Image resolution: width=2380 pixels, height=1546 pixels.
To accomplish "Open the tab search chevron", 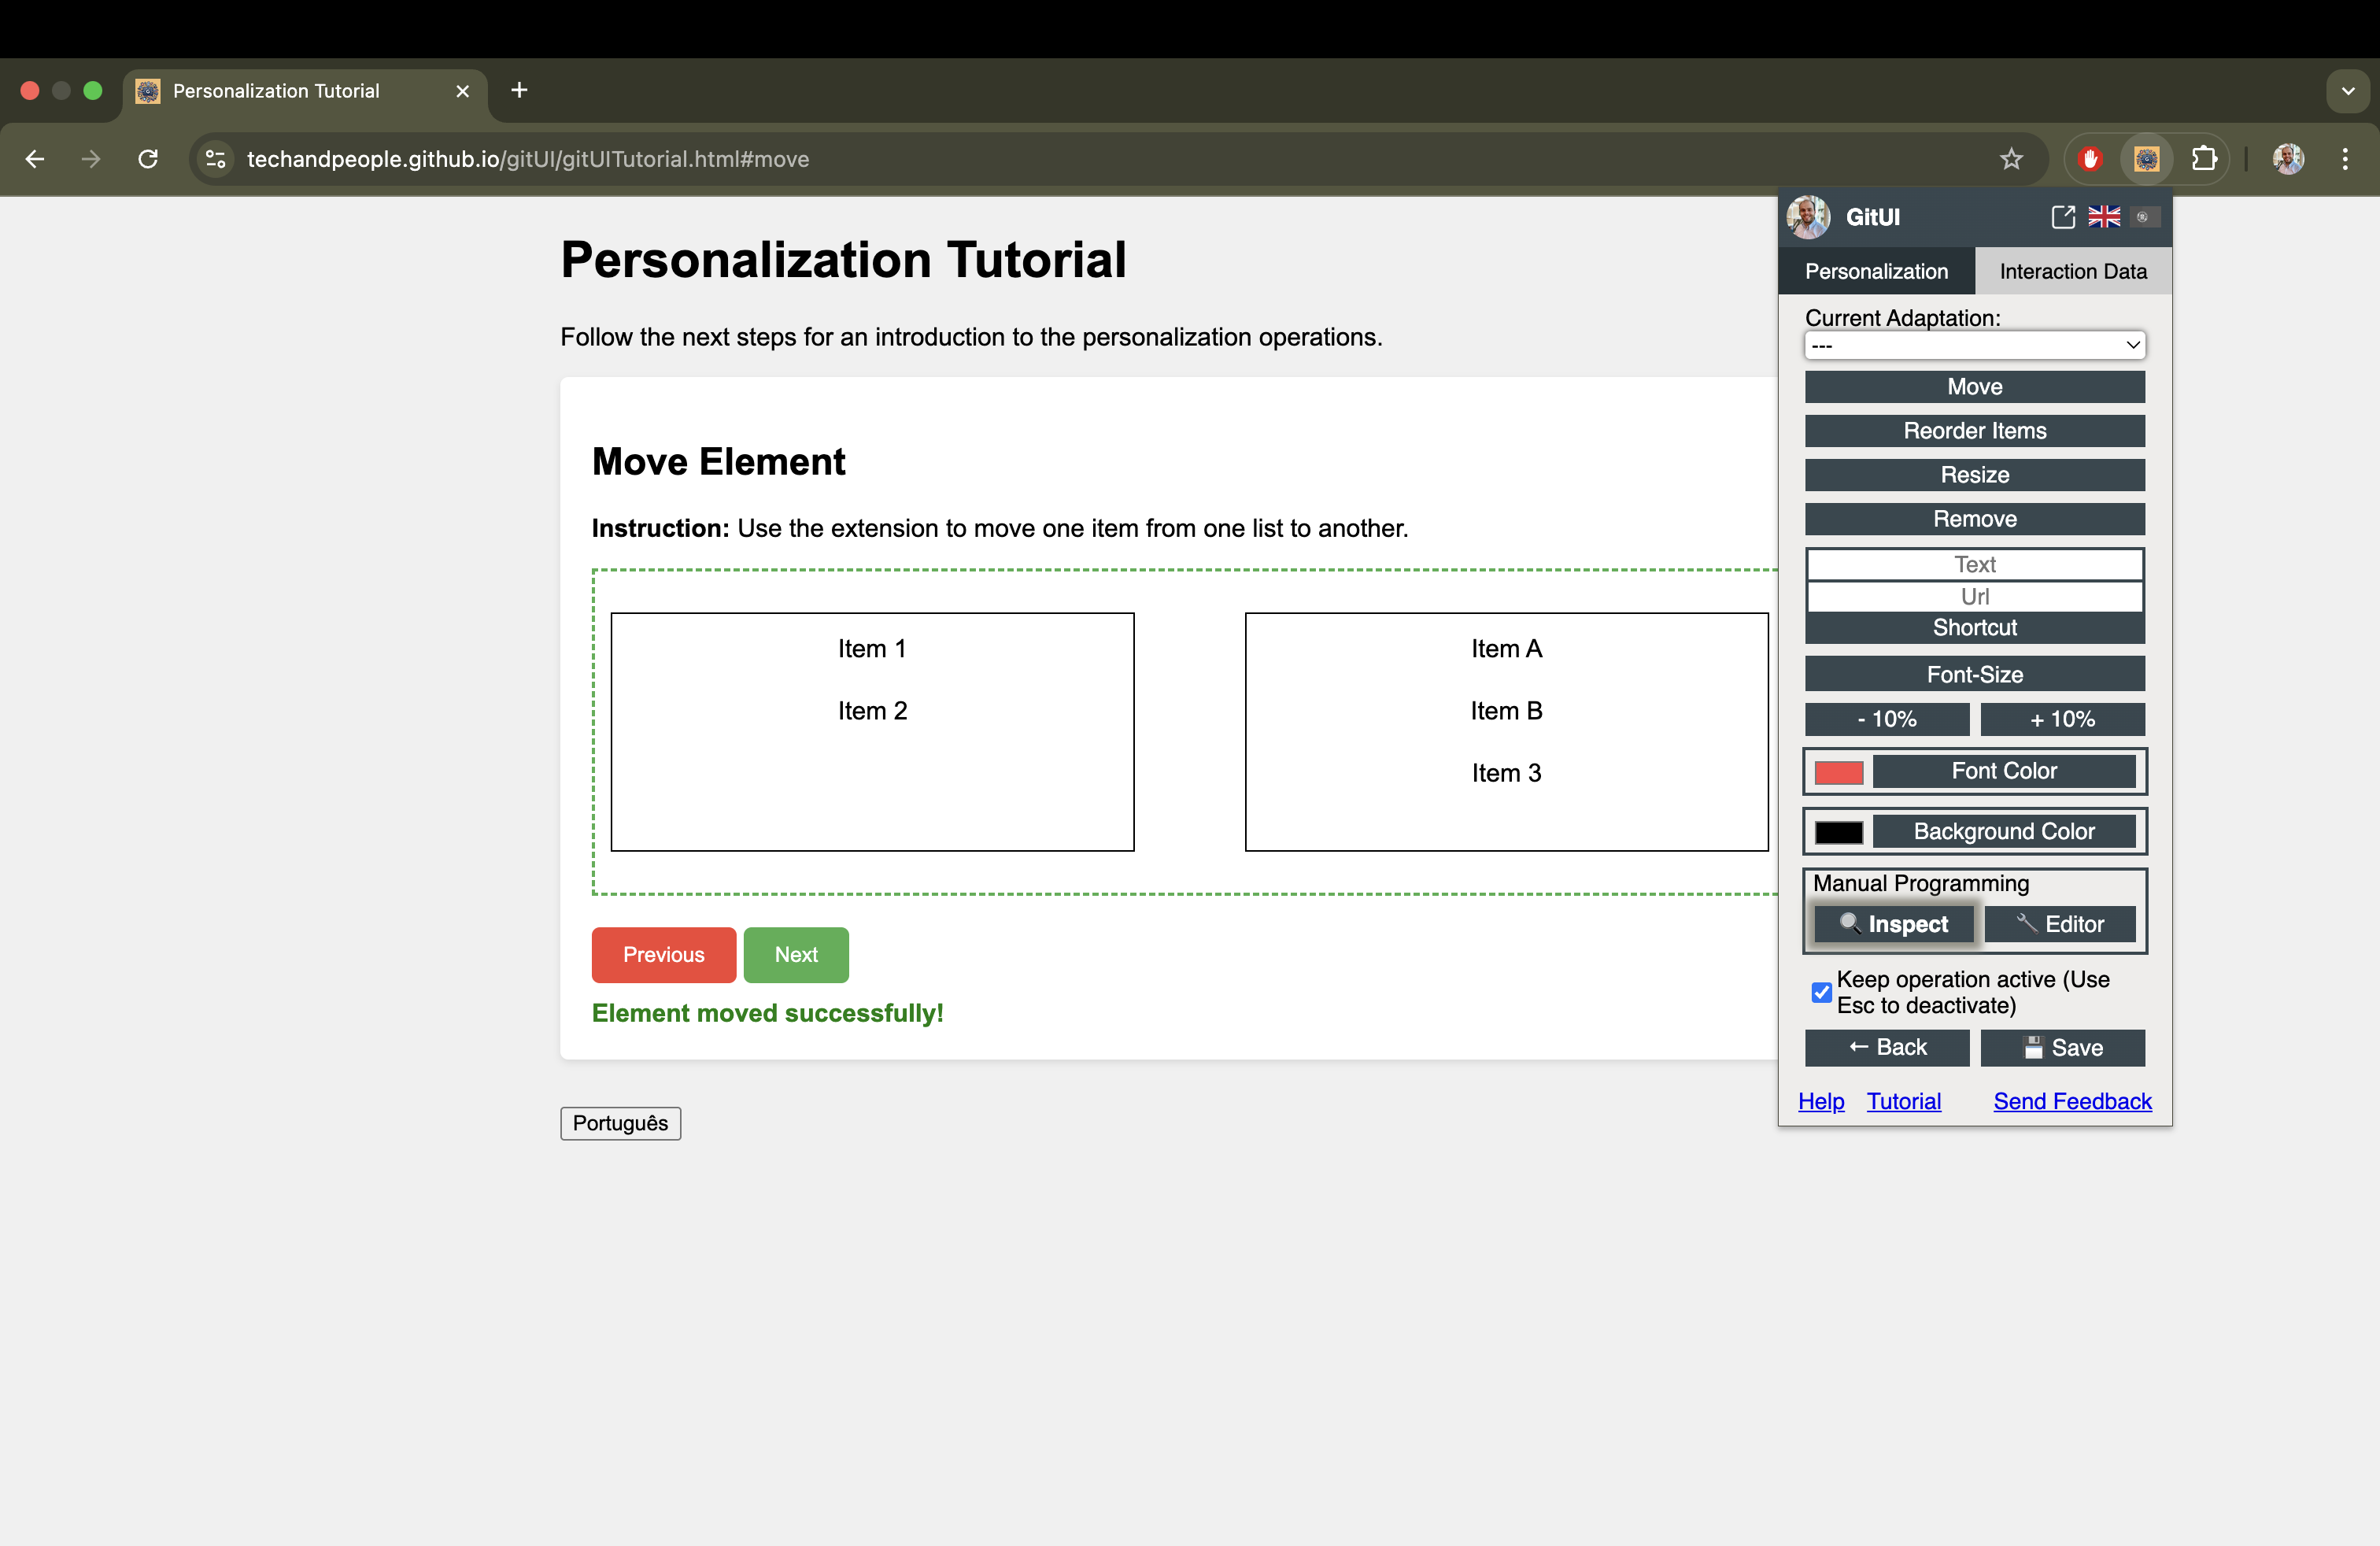I will click(2349, 90).
